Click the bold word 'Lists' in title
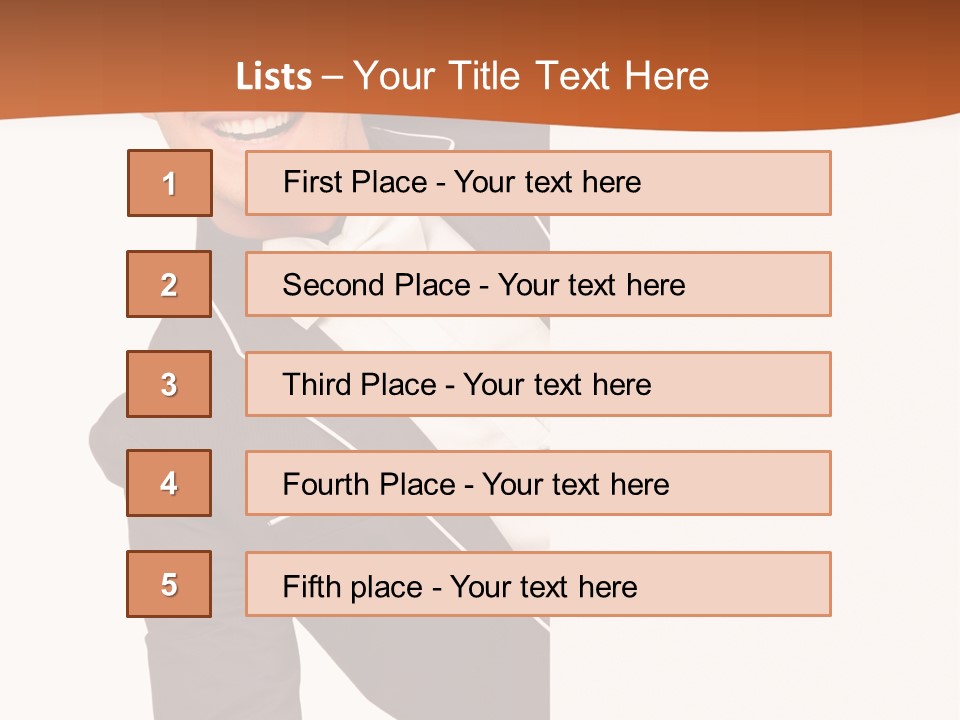960x720 pixels. pyautogui.click(x=273, y=77)
